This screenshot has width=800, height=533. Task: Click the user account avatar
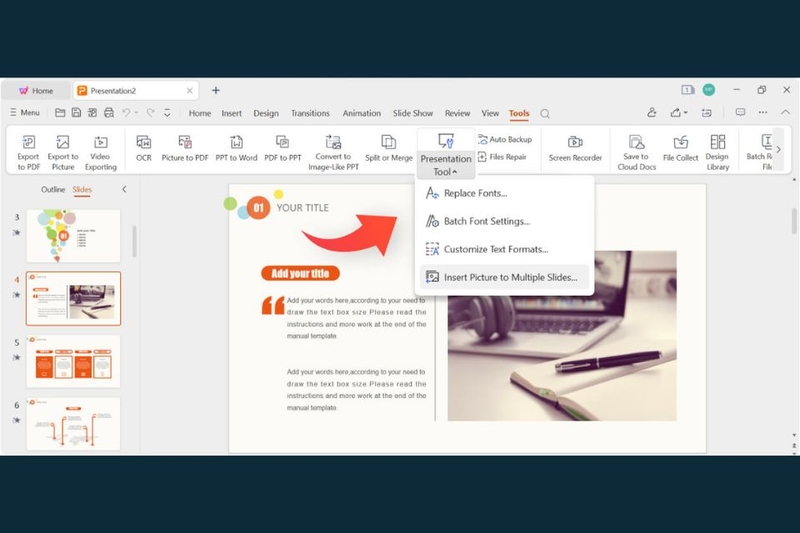(x=709, y=90)
